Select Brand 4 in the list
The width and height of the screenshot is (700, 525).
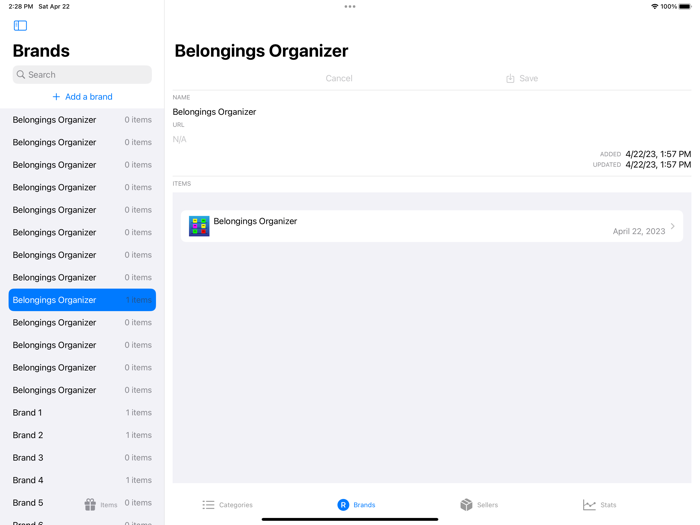click(x=82, y=480)
